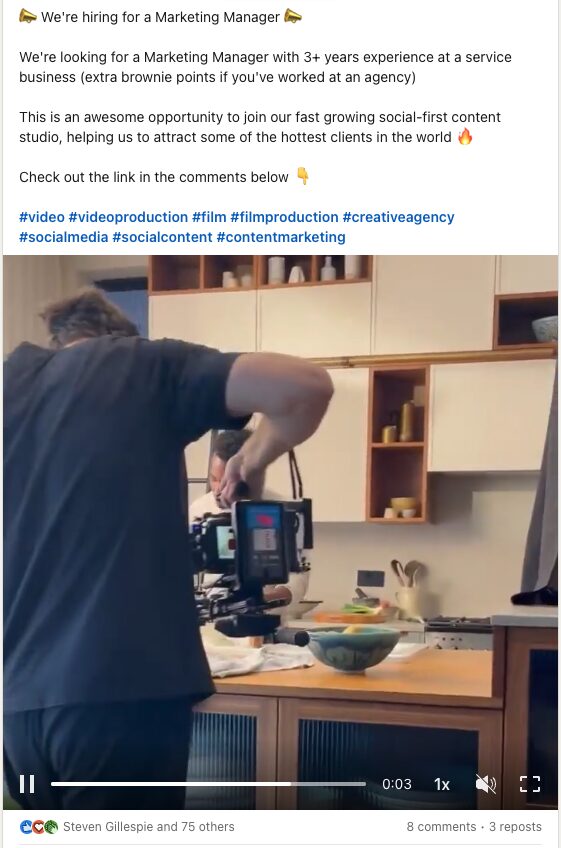Image resolution: width=561 pixels, height=848 pixels.
Task: Enter fullscreen video mode
Action: (x=530, y=784)
